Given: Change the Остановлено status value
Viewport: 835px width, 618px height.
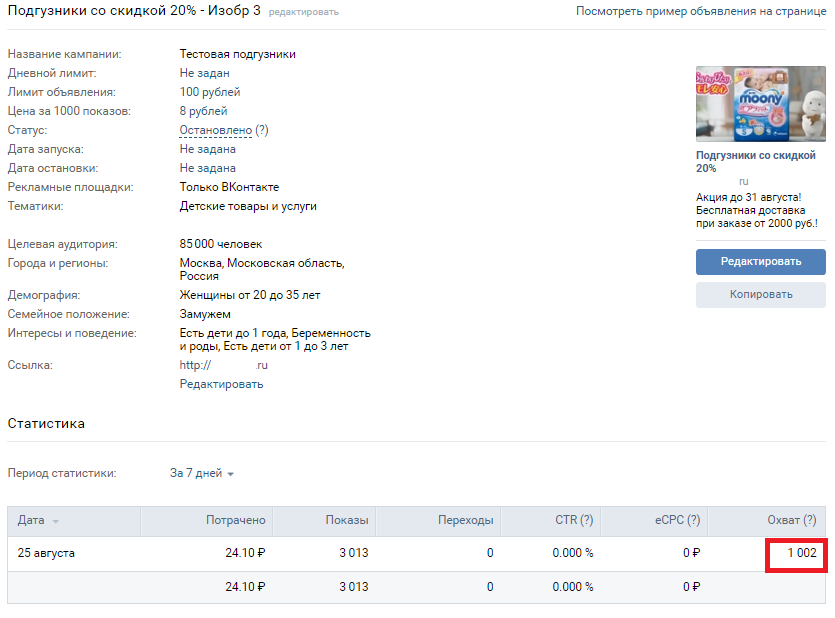Looking at the screenshot, I should click(215, 130).
